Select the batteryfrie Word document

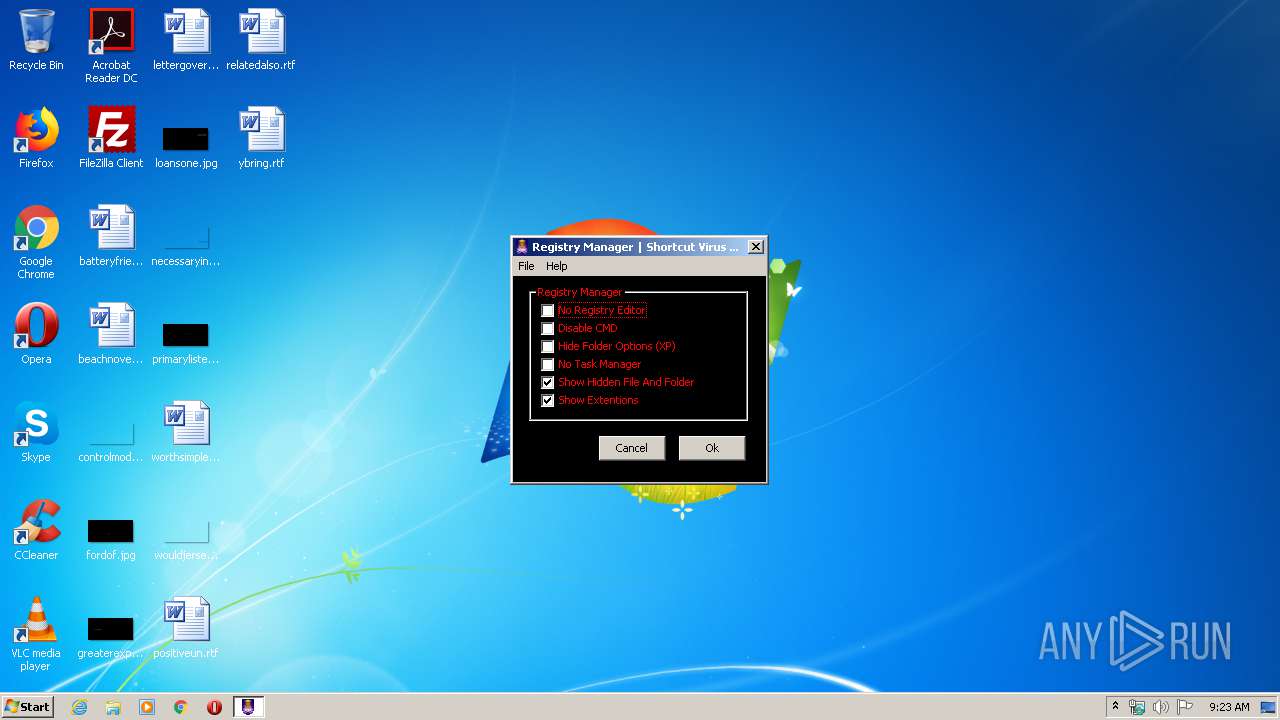(111, 236)
